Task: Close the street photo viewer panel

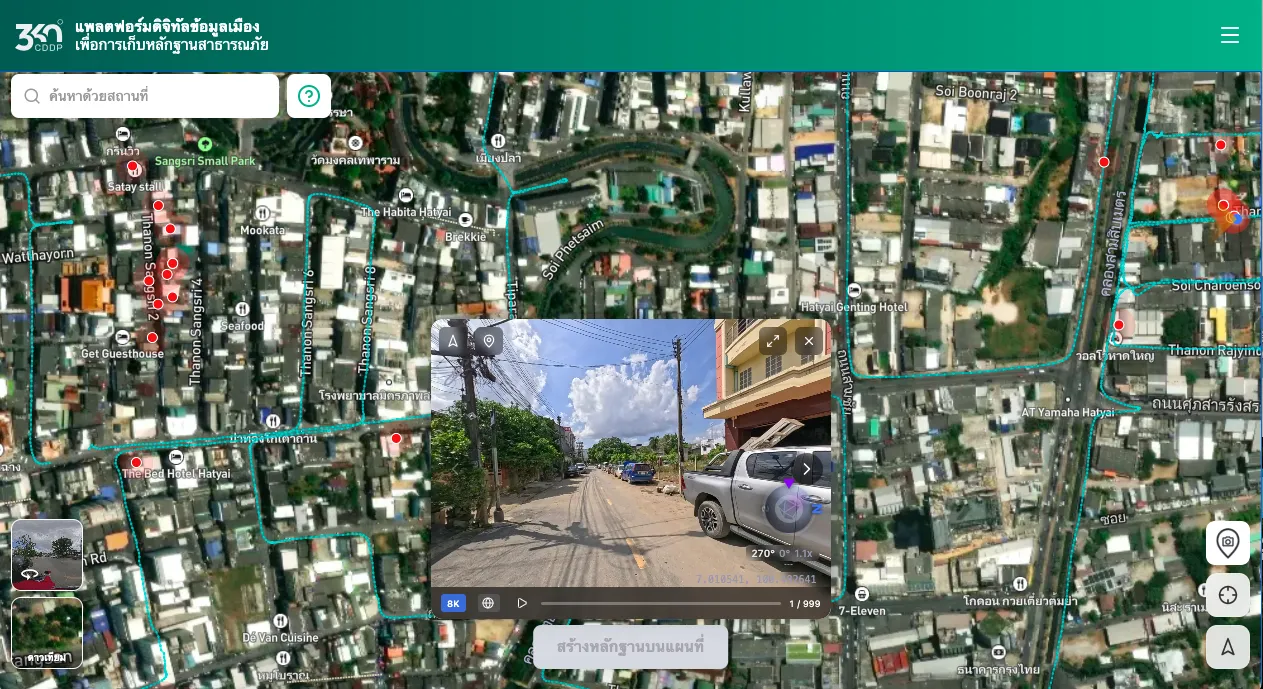Action: tap(808, 341)
